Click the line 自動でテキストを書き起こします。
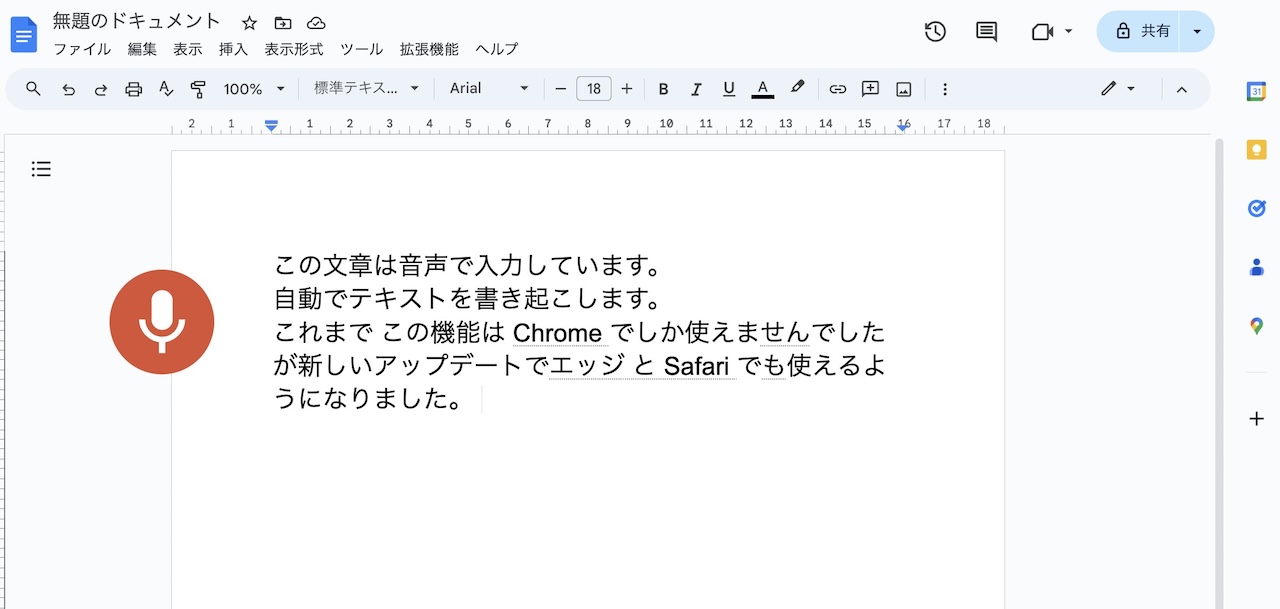The image size is (1280, 609). 468,299
